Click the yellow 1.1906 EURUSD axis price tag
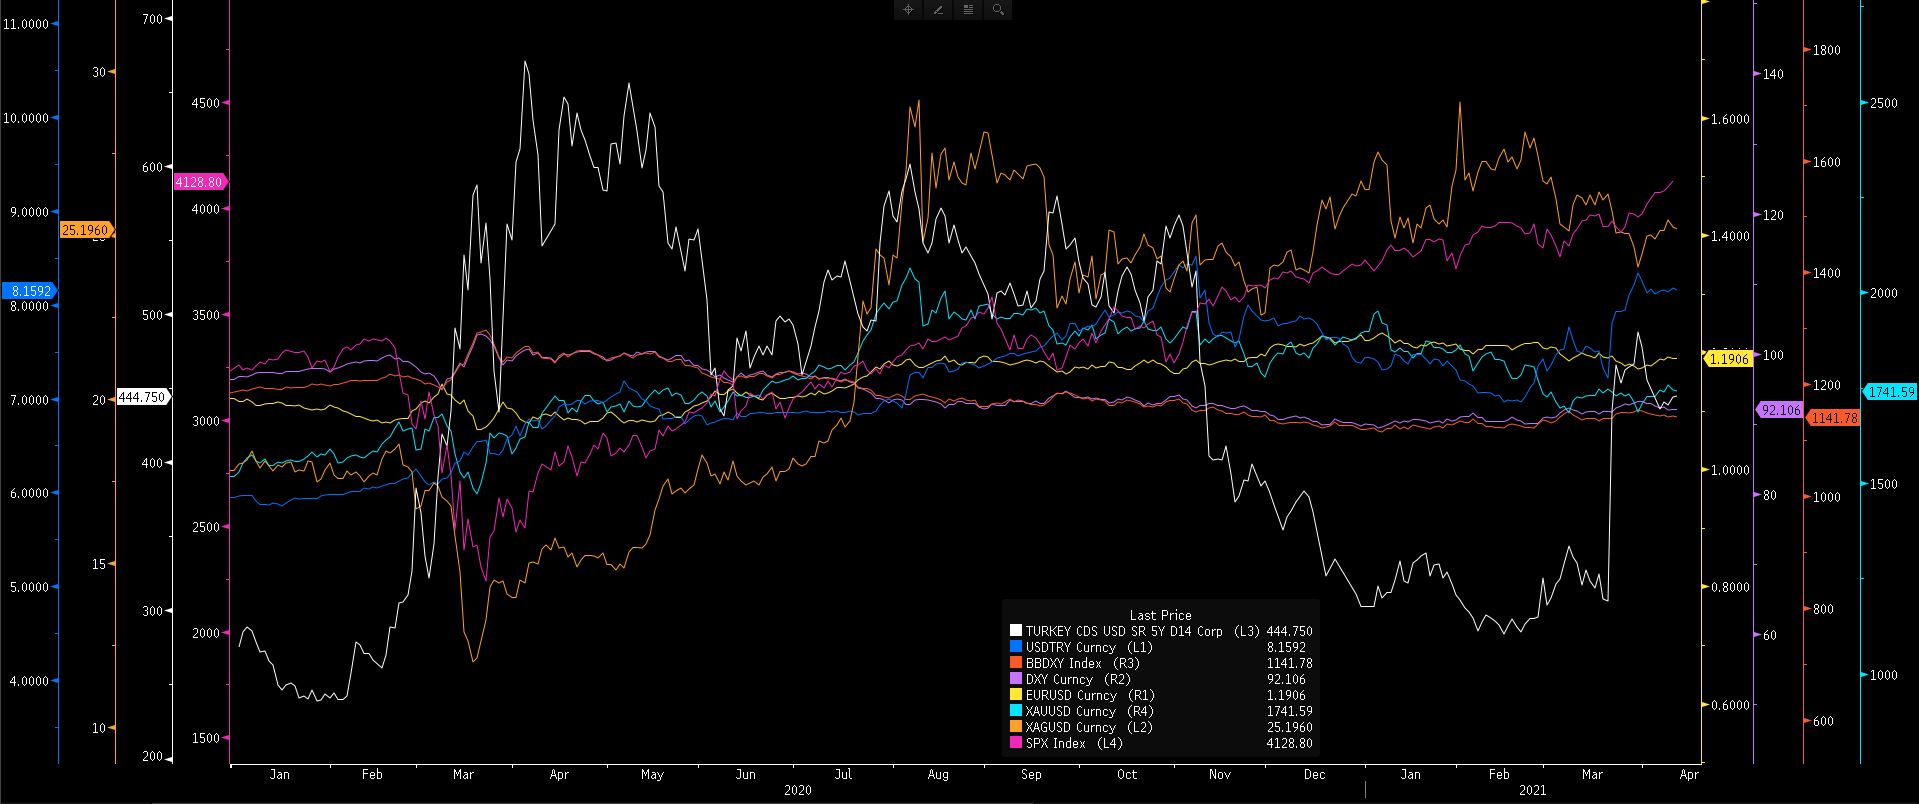This screenshot has height=804, width=1919. (1729, 359)
